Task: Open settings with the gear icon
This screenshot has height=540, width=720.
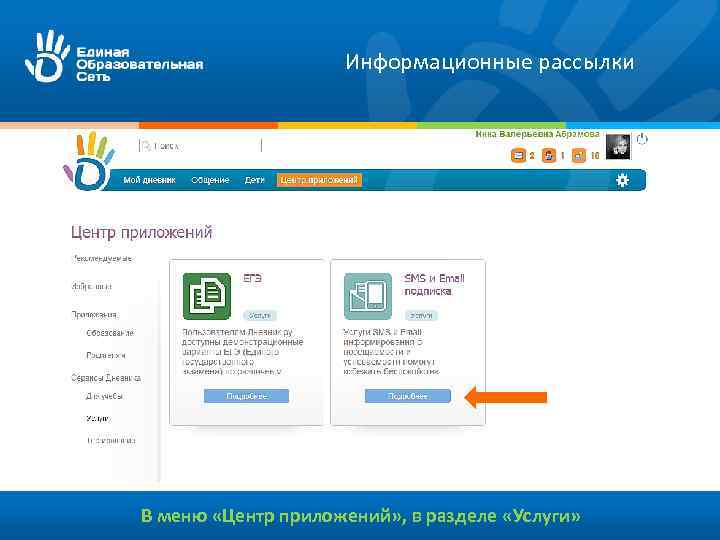Action: point(622,180)
